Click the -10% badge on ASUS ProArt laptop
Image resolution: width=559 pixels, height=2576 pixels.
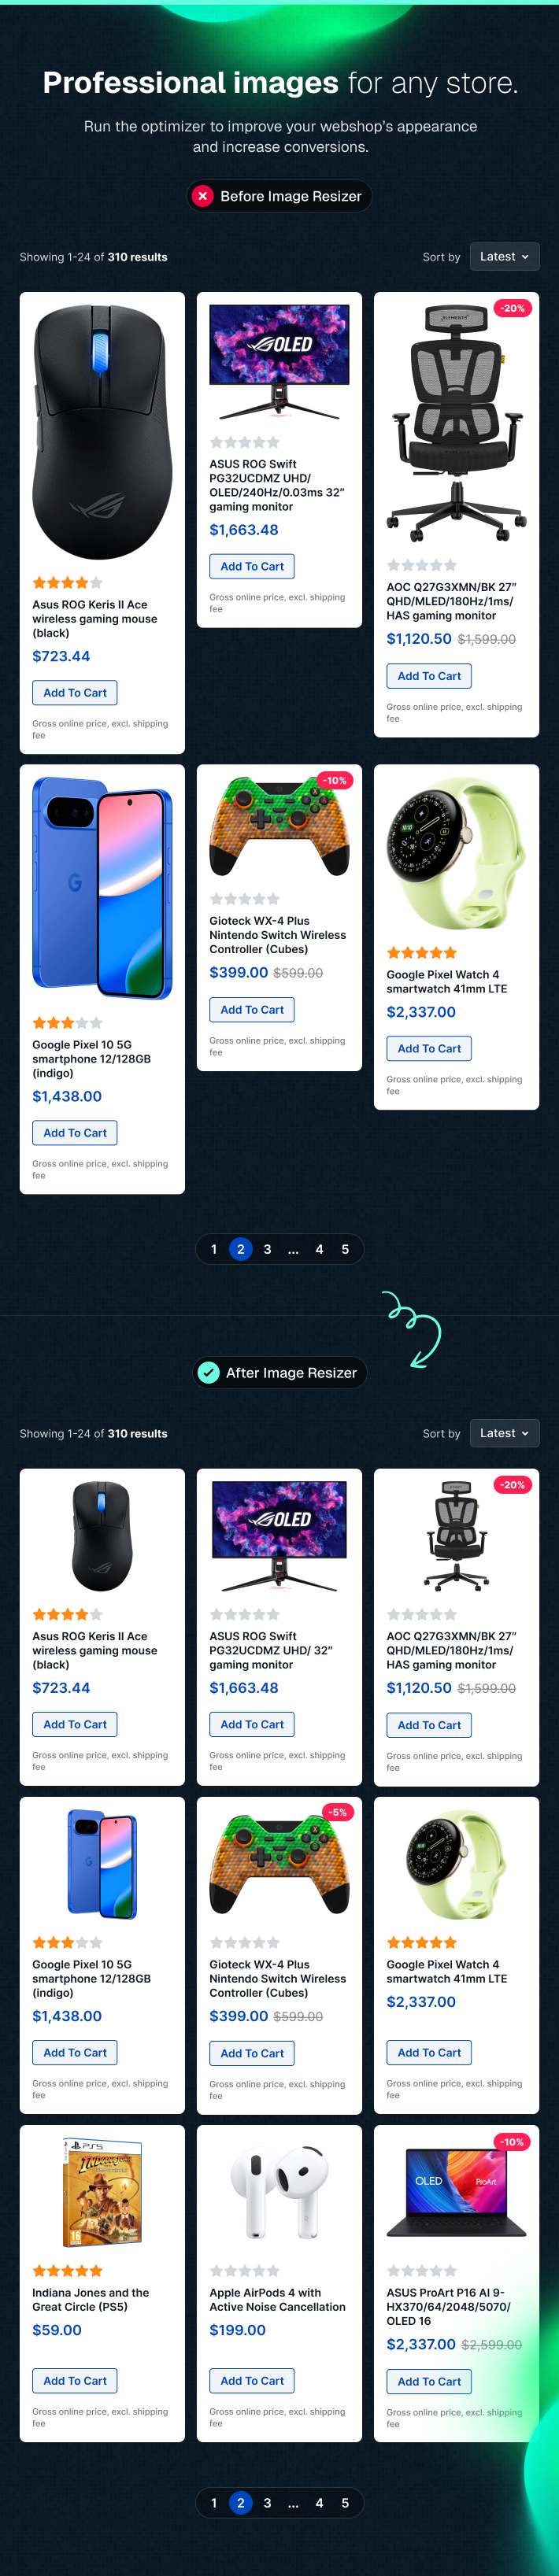[x=512, y=2141]
